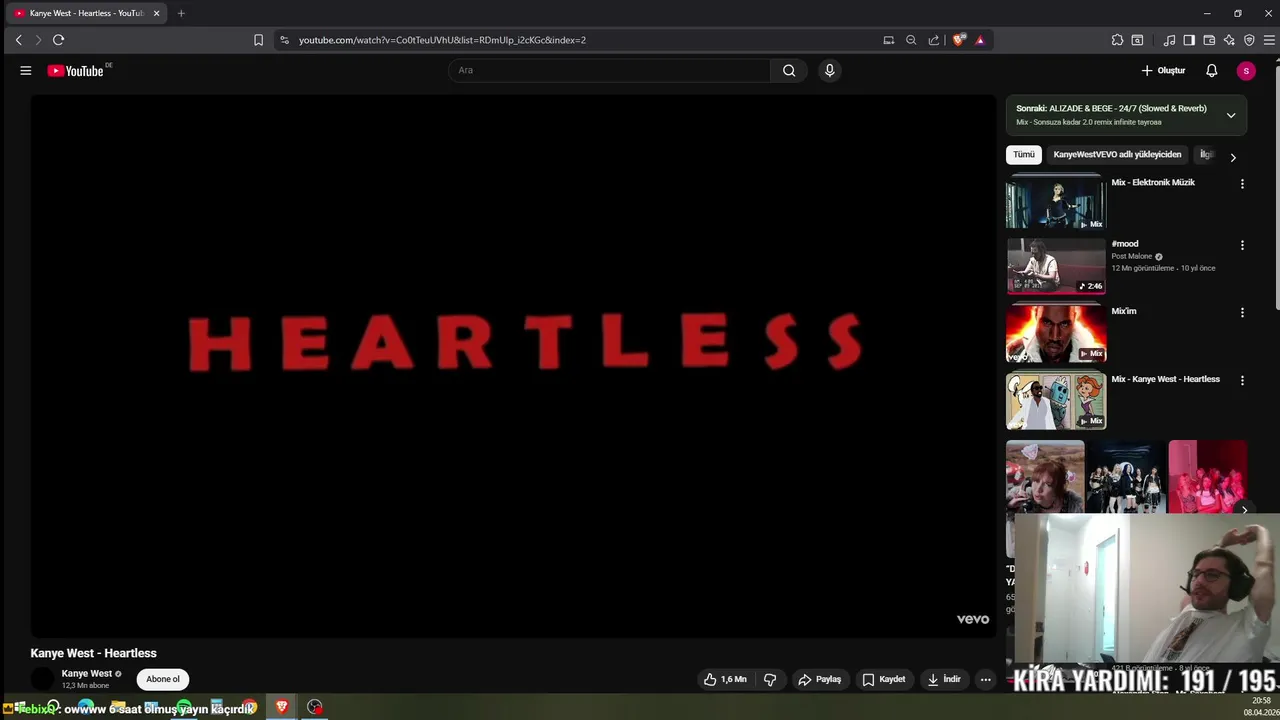Dislike the Heartless video
Screen dimensions: 1280x720
point(770,679)
